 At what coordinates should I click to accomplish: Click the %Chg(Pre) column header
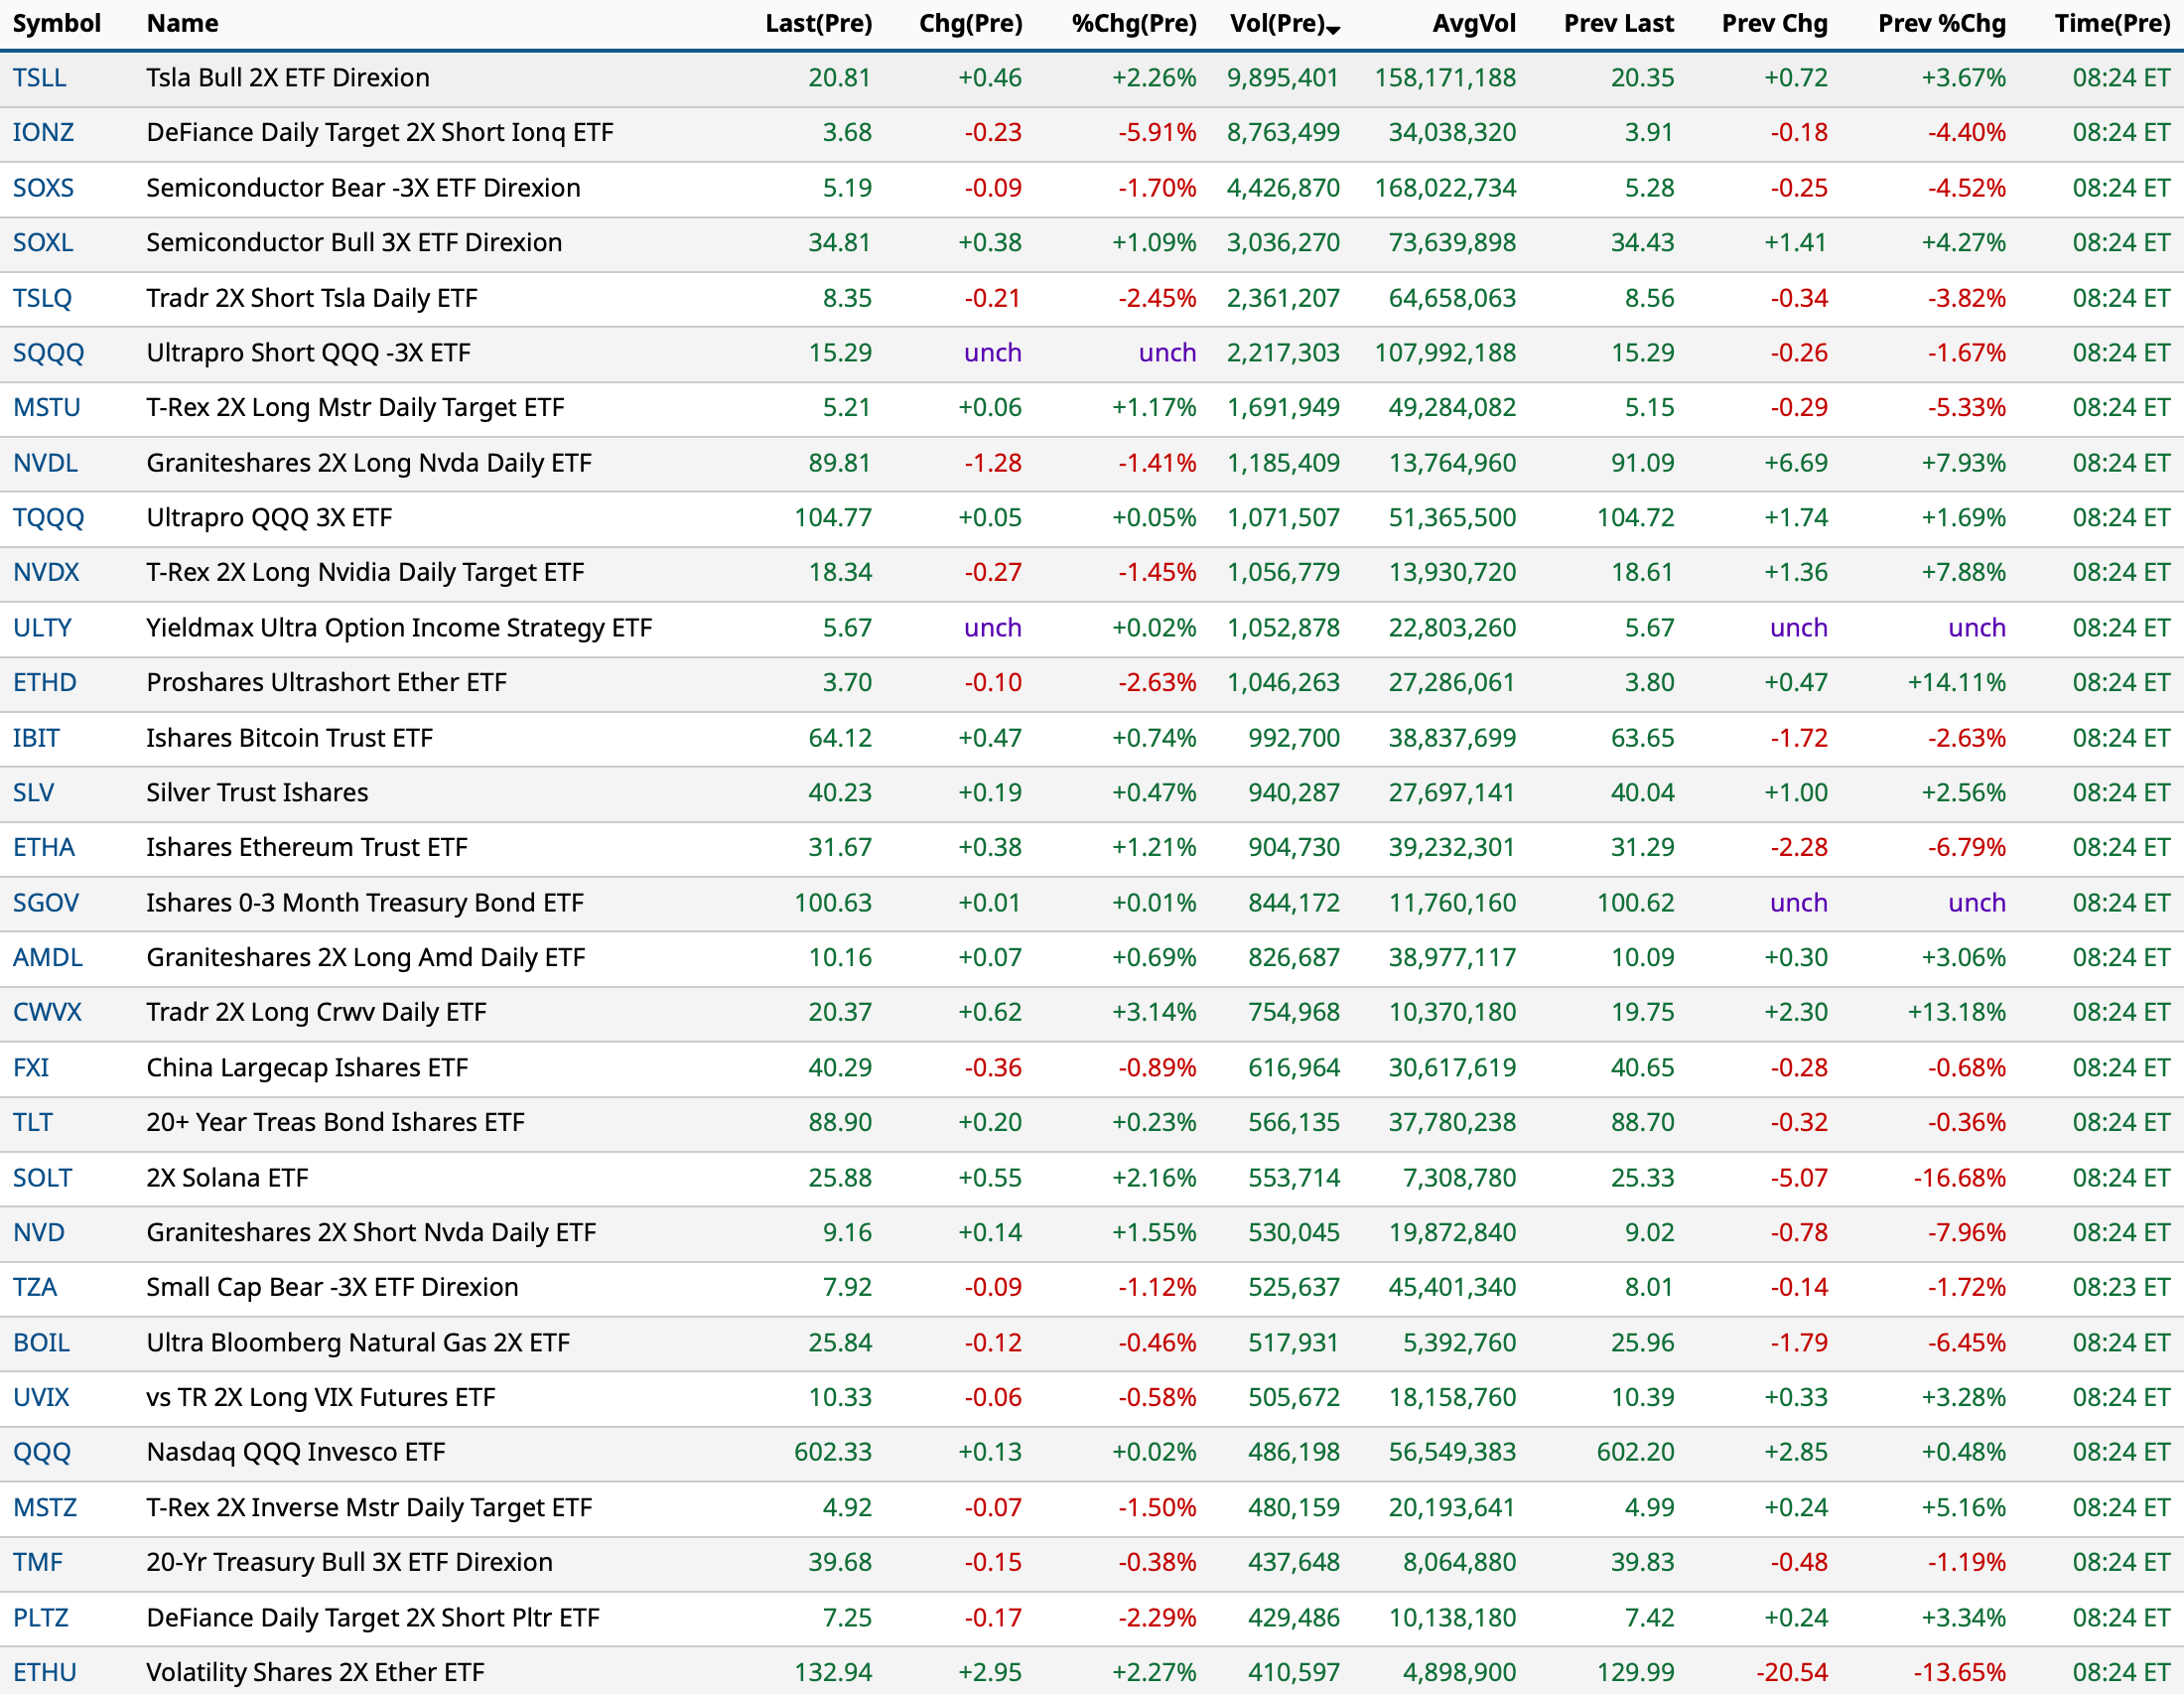[1133, 23]
